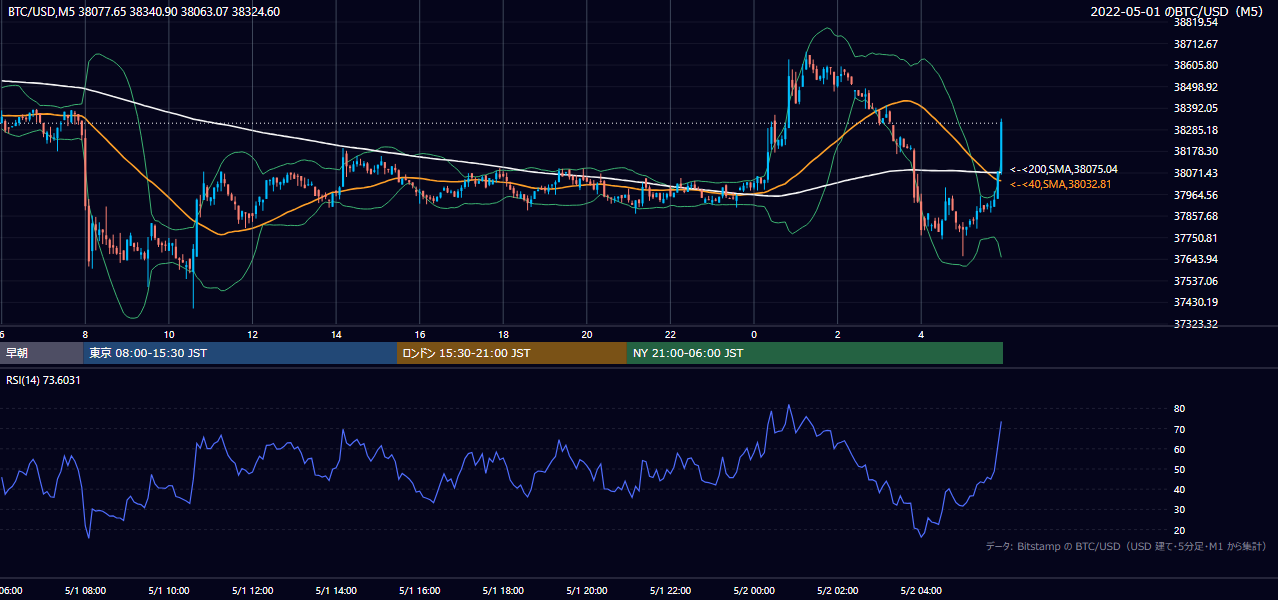
Task: Click the hour 10 tick on the price chart axis
Action: (x=169, y=334)
